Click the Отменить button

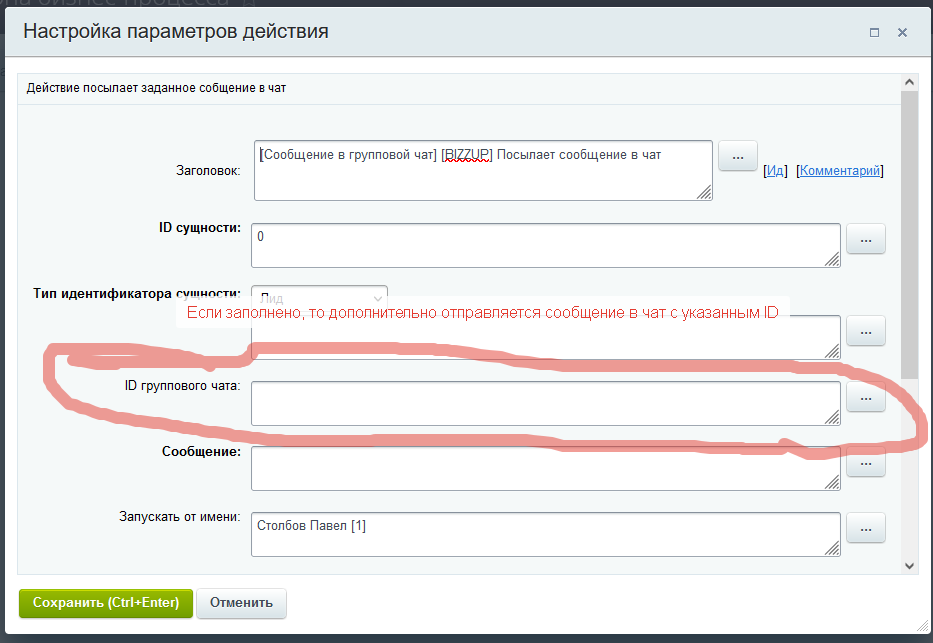[242, 603]
